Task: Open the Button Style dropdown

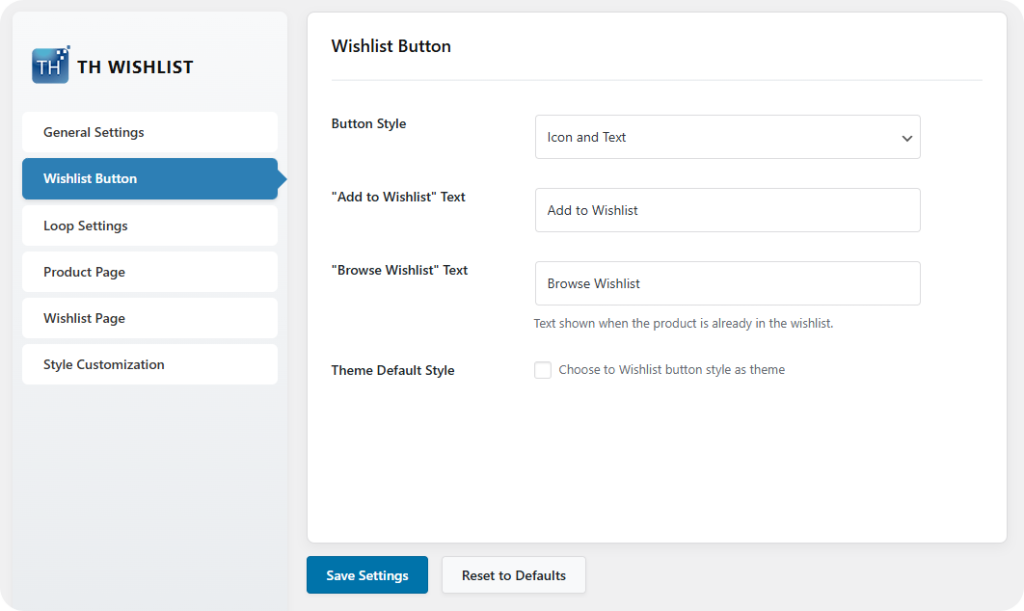Action: click(727, 137)
